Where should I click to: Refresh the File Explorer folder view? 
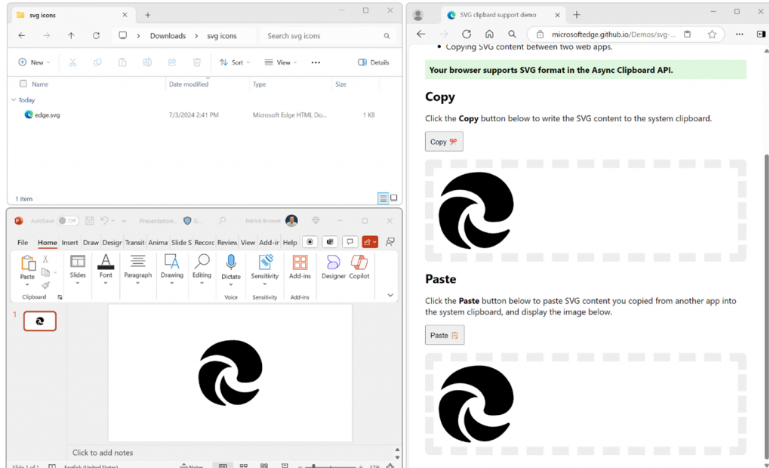(96, 35)
